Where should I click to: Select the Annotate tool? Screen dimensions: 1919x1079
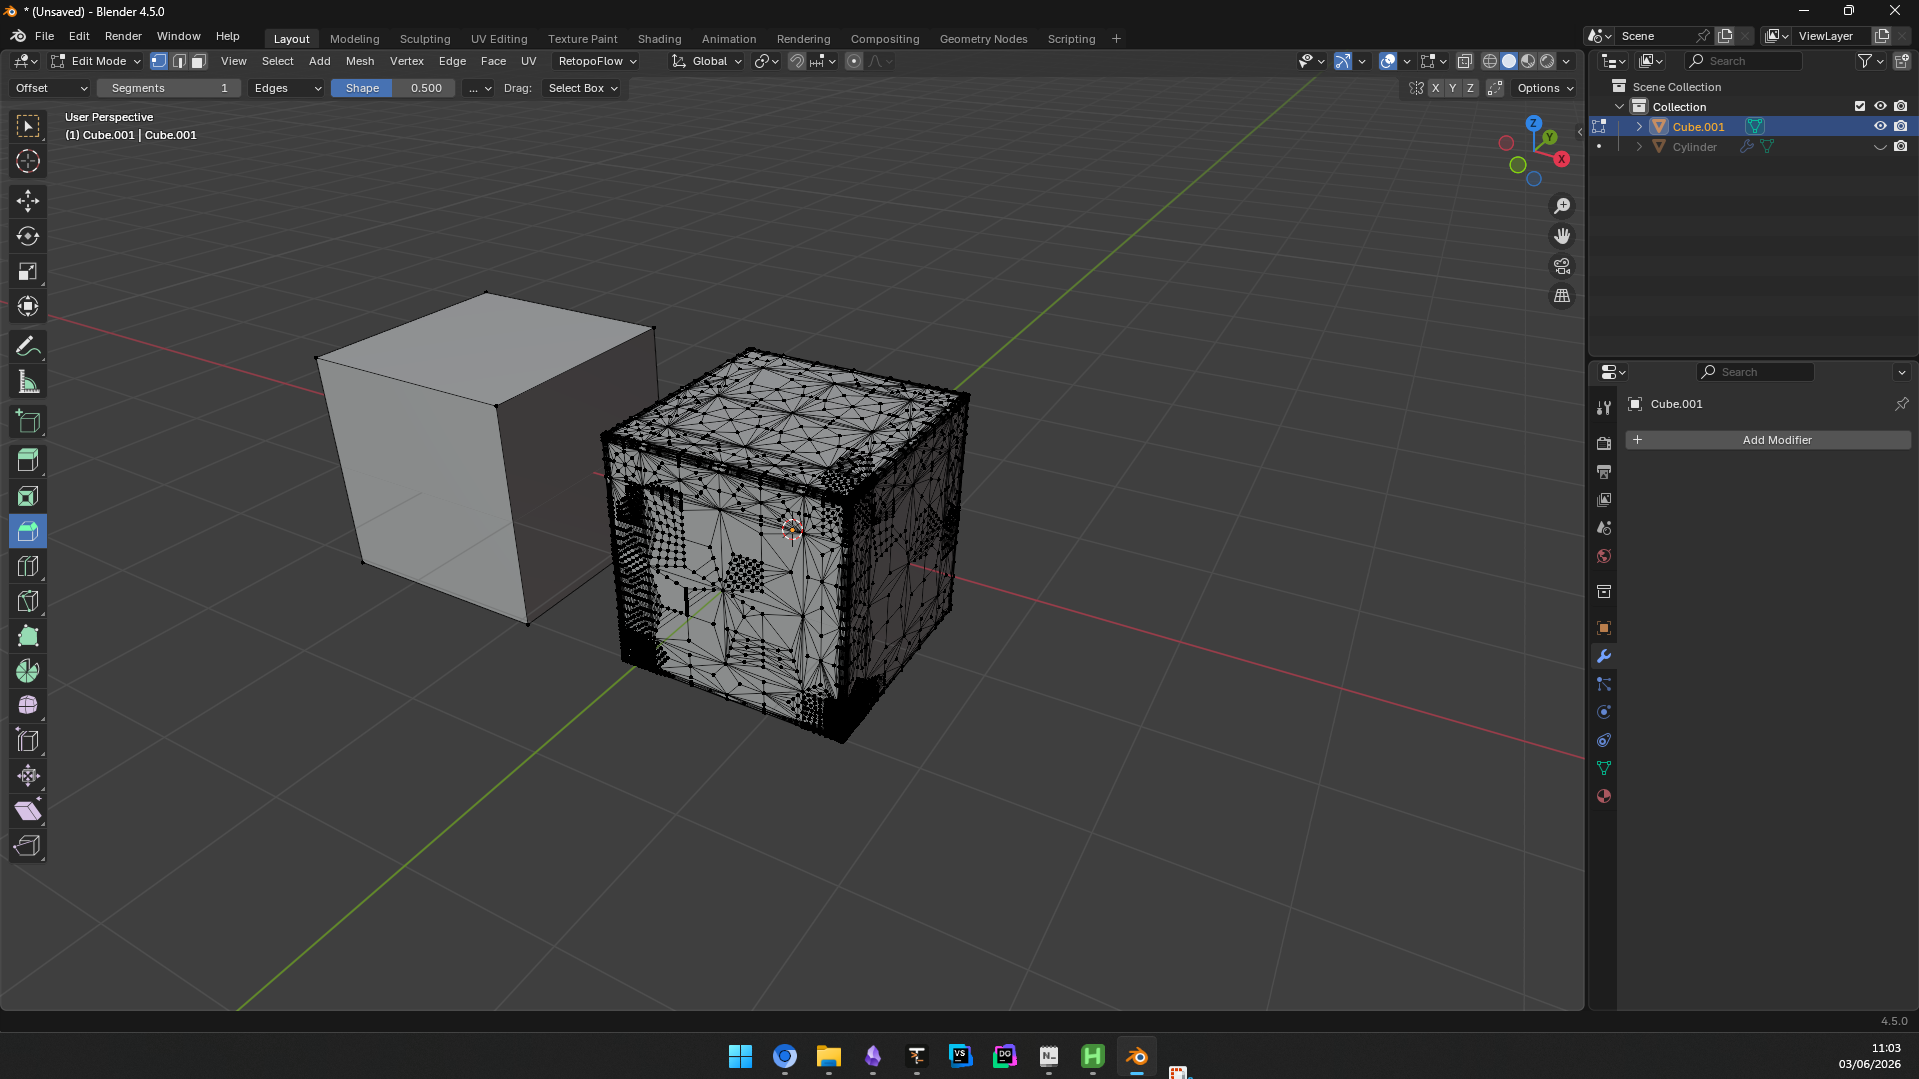click(x=28, y=347)
